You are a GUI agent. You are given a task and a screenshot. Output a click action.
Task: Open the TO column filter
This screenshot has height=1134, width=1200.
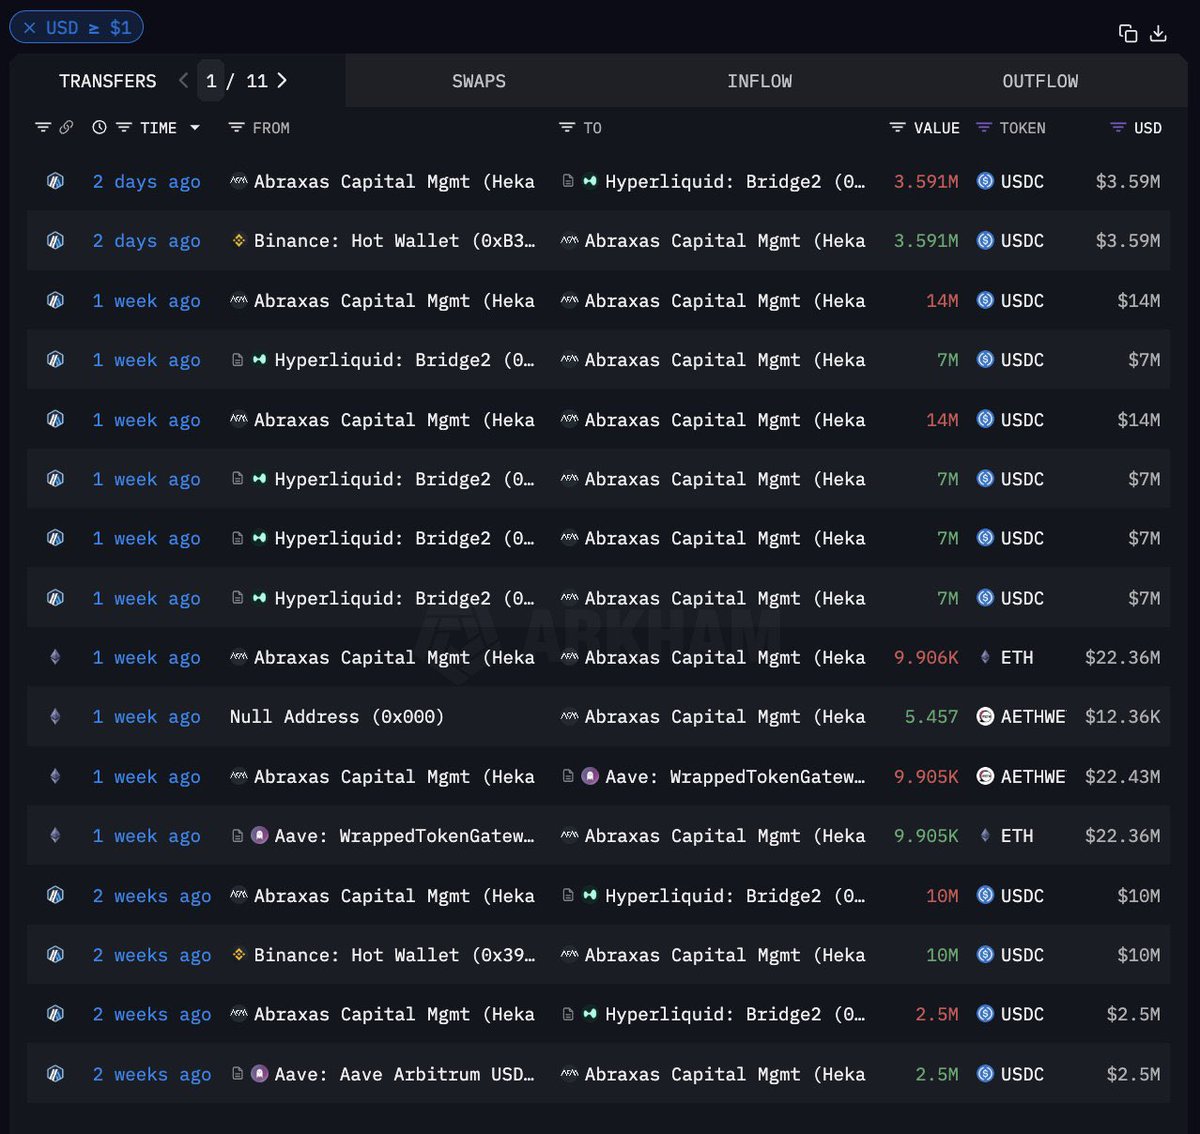[x=566, y=128]
